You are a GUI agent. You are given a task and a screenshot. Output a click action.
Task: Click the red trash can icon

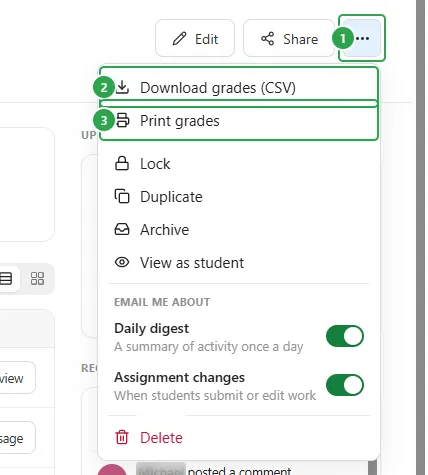[x=122, y=437]
